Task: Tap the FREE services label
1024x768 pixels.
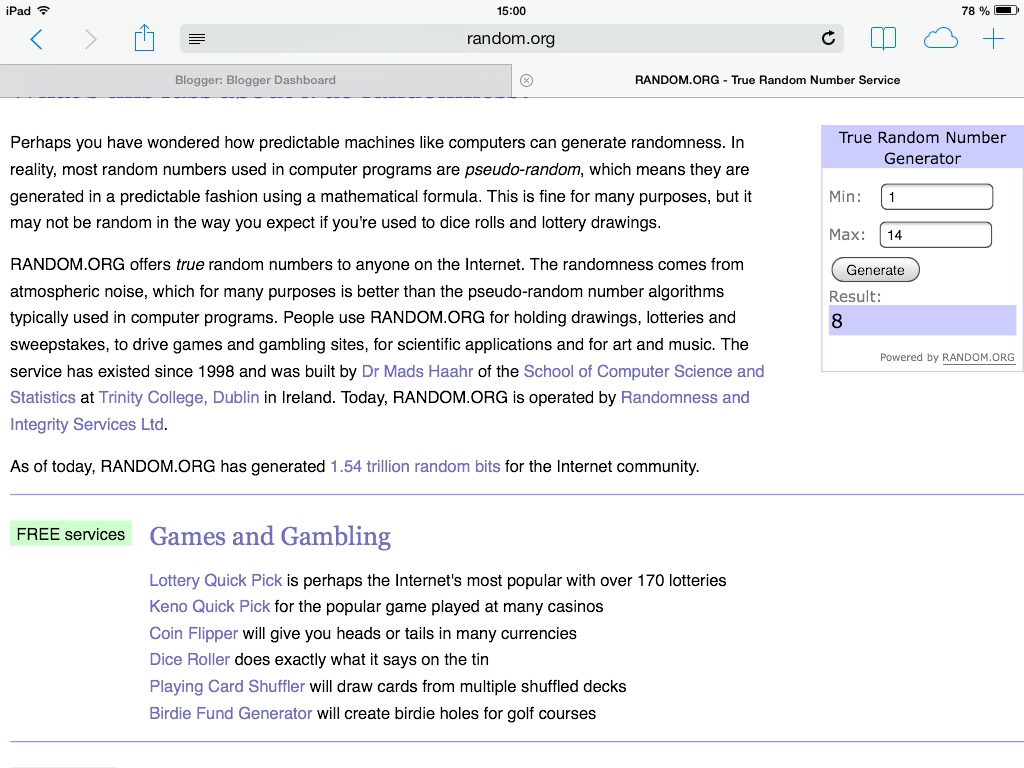Action: pyautogui.click(x=71, y=534)
